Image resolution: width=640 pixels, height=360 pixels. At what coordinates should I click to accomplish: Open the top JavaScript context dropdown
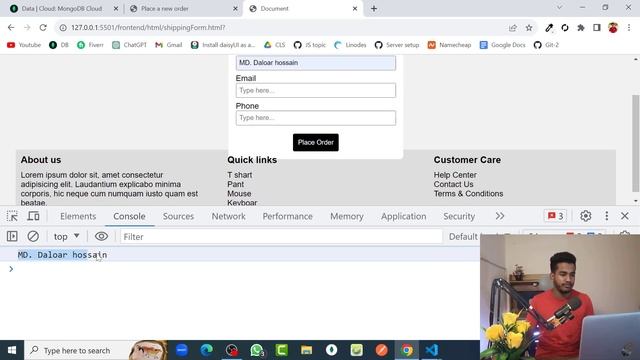pos(67,236)
